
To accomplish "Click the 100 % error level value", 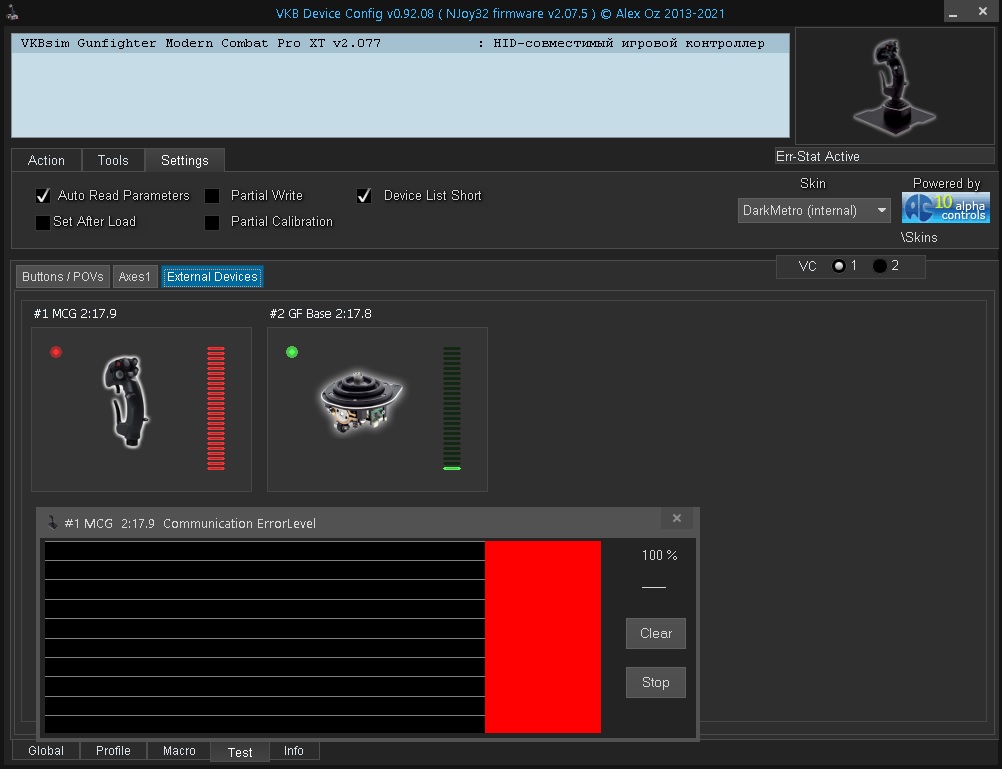I will click(659, 555).
